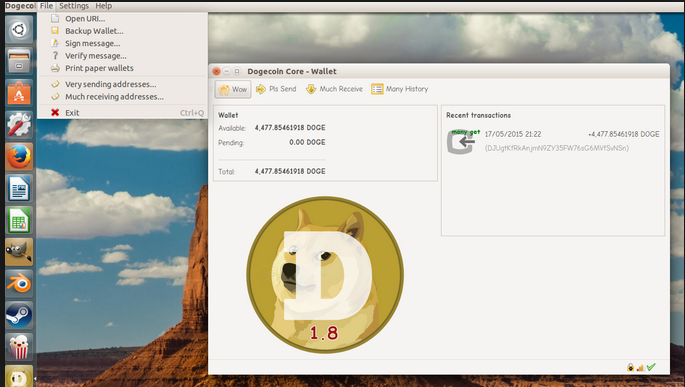Maximize the Dogecoin Core wallet window

pos(237,71)
